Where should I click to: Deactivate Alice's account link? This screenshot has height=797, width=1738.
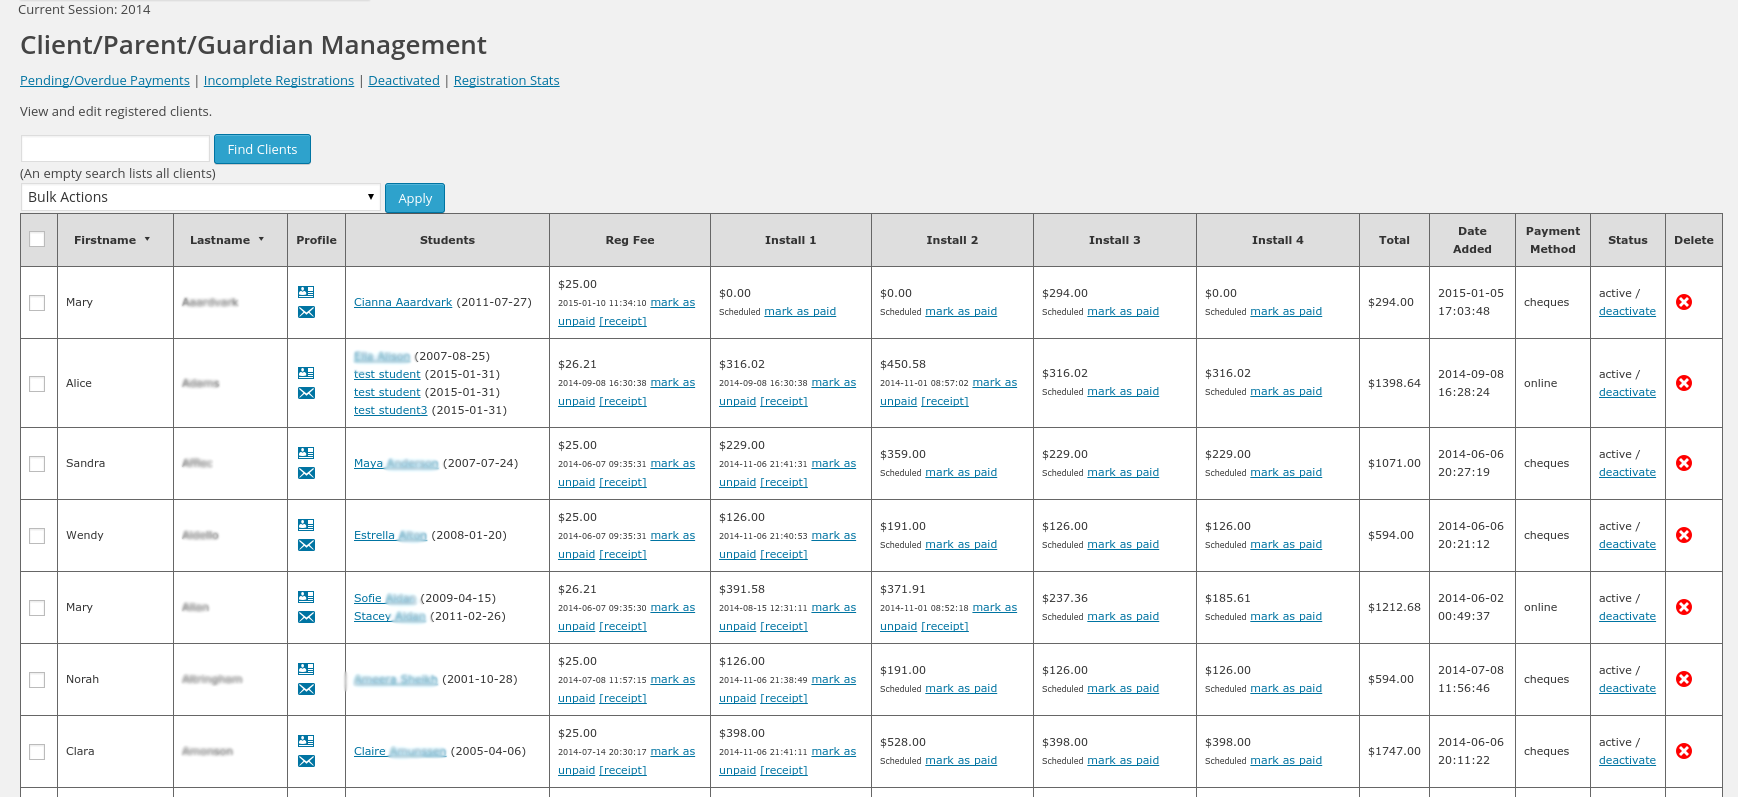pos(1627,392)
